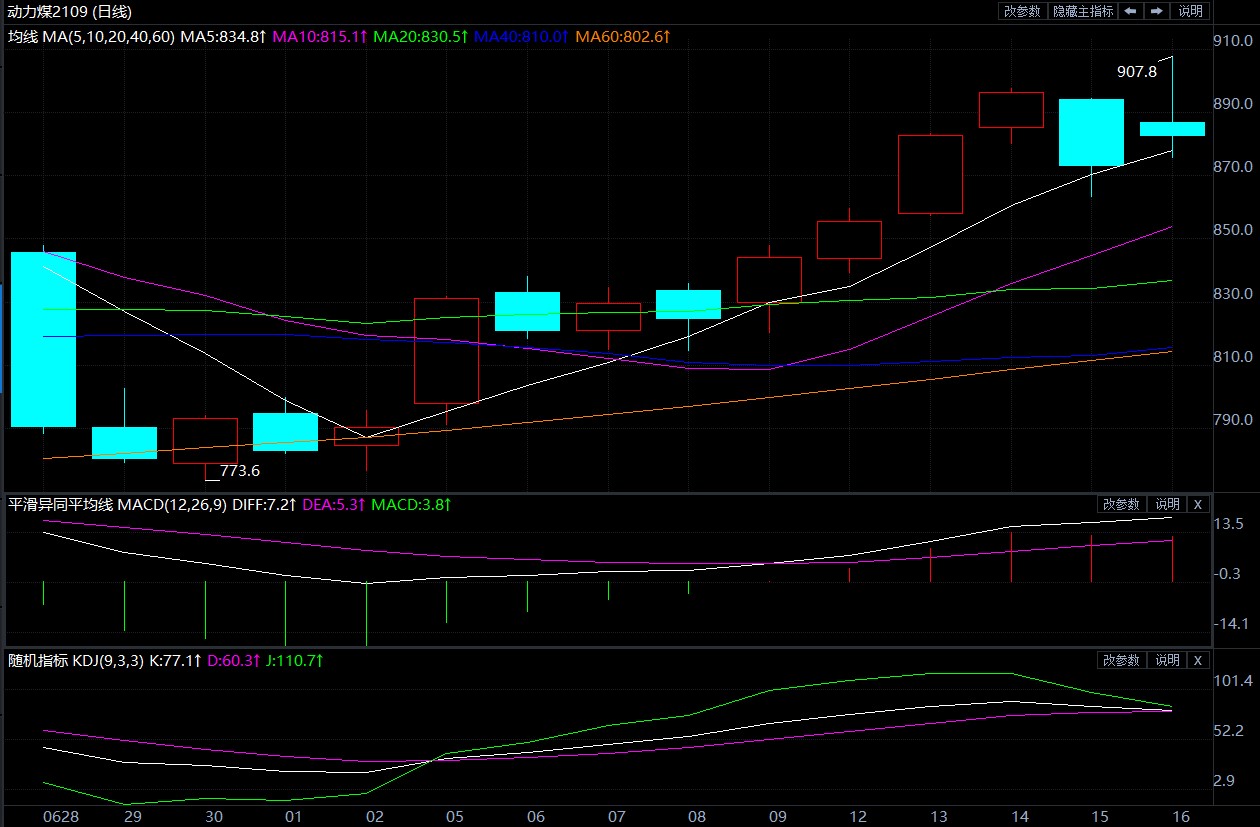Image resolution: width=1260 pixels, height=827 pixels.
Task: Click the 动力煤2109 (日线) chart title
Action: pos(69,12)
